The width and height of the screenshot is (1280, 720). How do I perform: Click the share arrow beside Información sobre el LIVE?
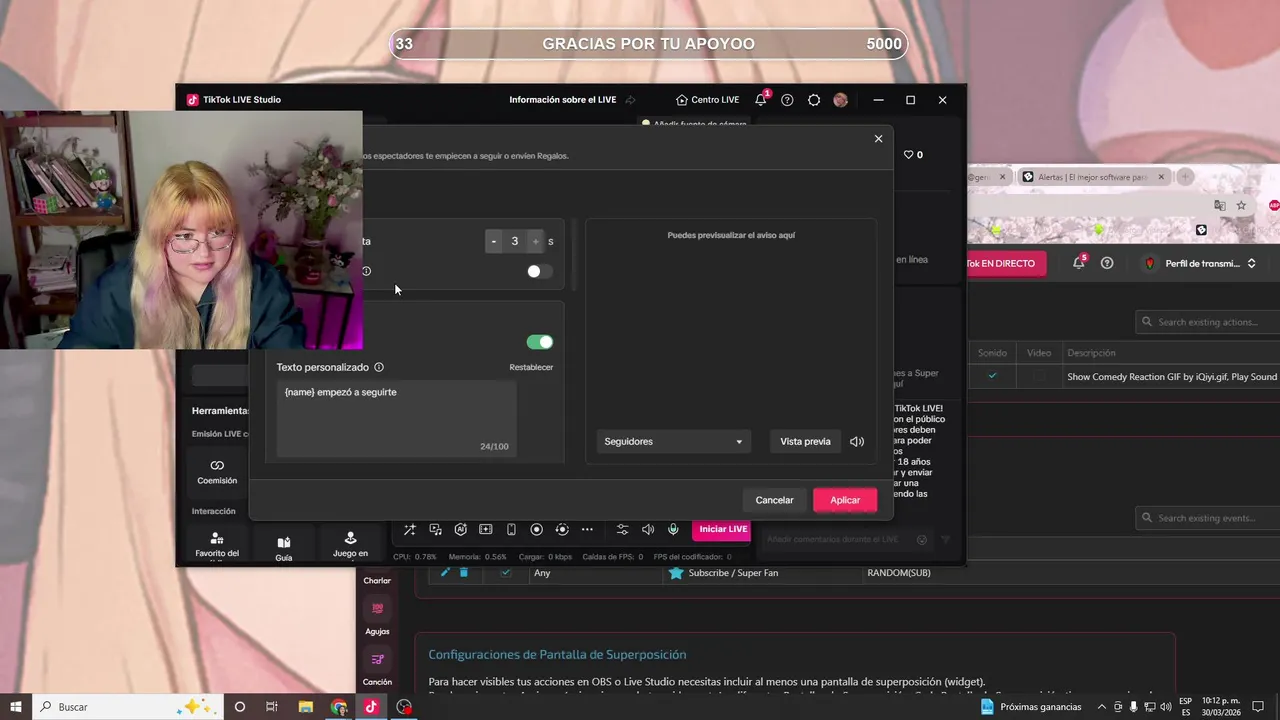tap(630, 100)
